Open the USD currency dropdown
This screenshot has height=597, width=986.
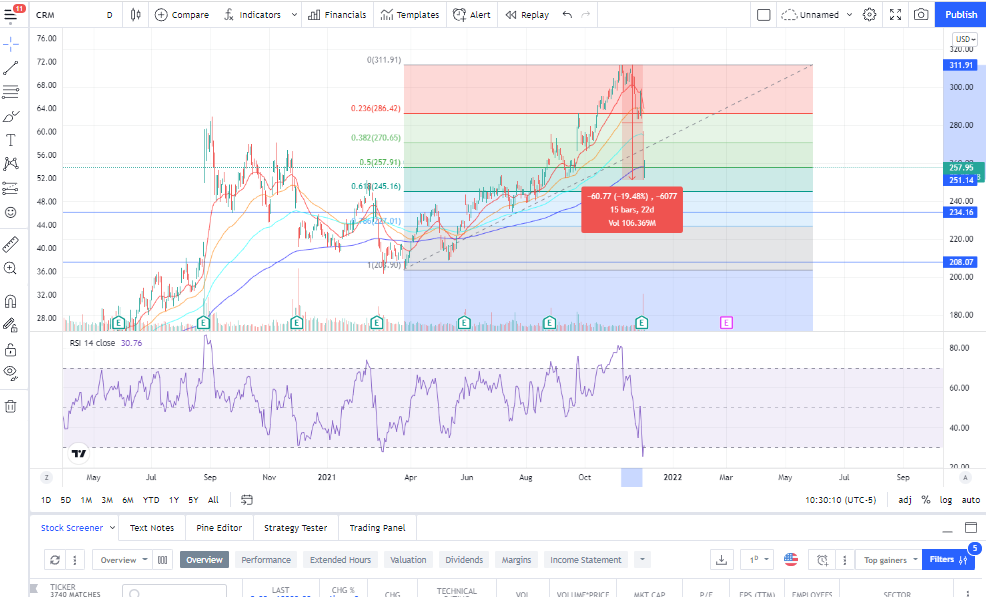click(965, 39)
